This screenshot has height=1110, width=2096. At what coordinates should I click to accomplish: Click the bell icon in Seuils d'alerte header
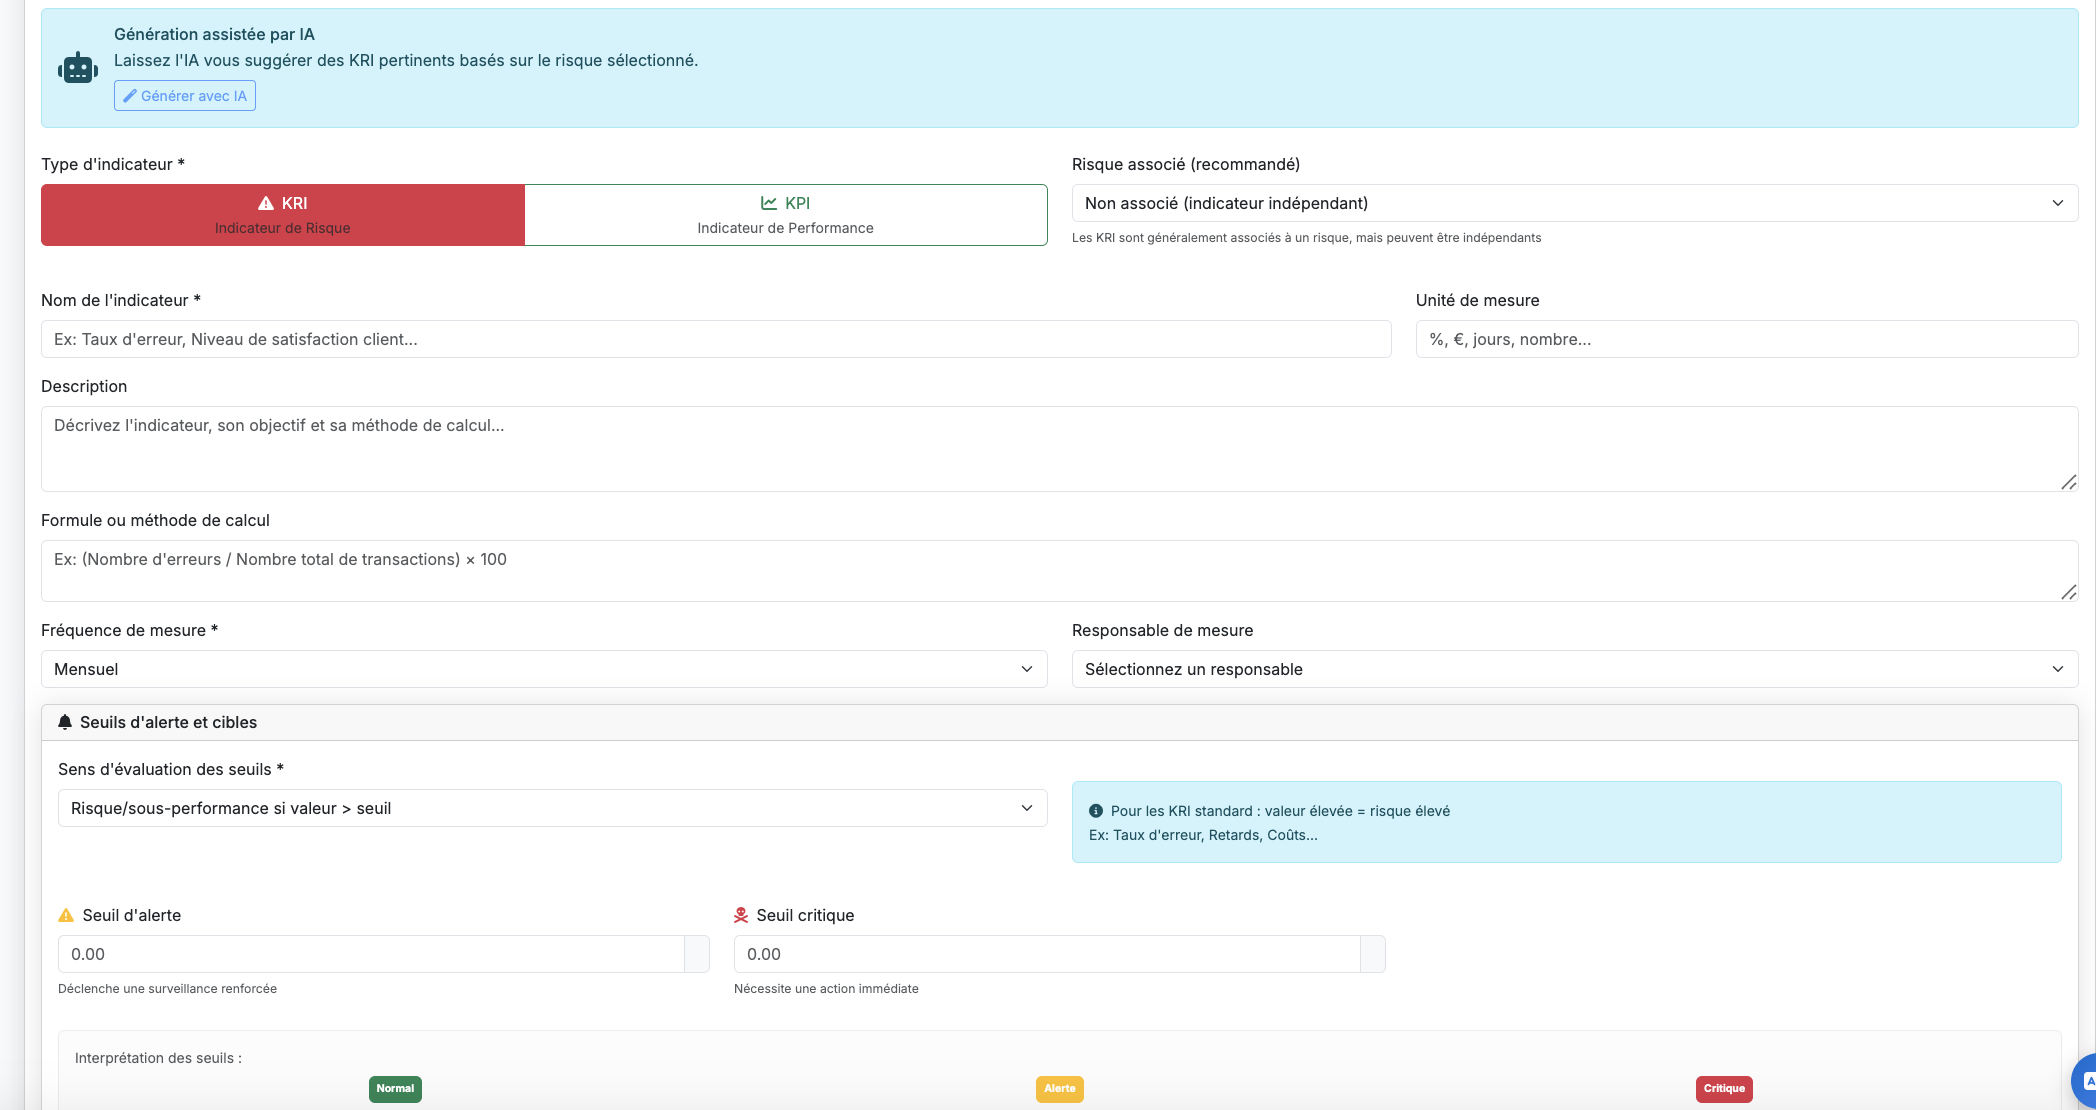65,722
